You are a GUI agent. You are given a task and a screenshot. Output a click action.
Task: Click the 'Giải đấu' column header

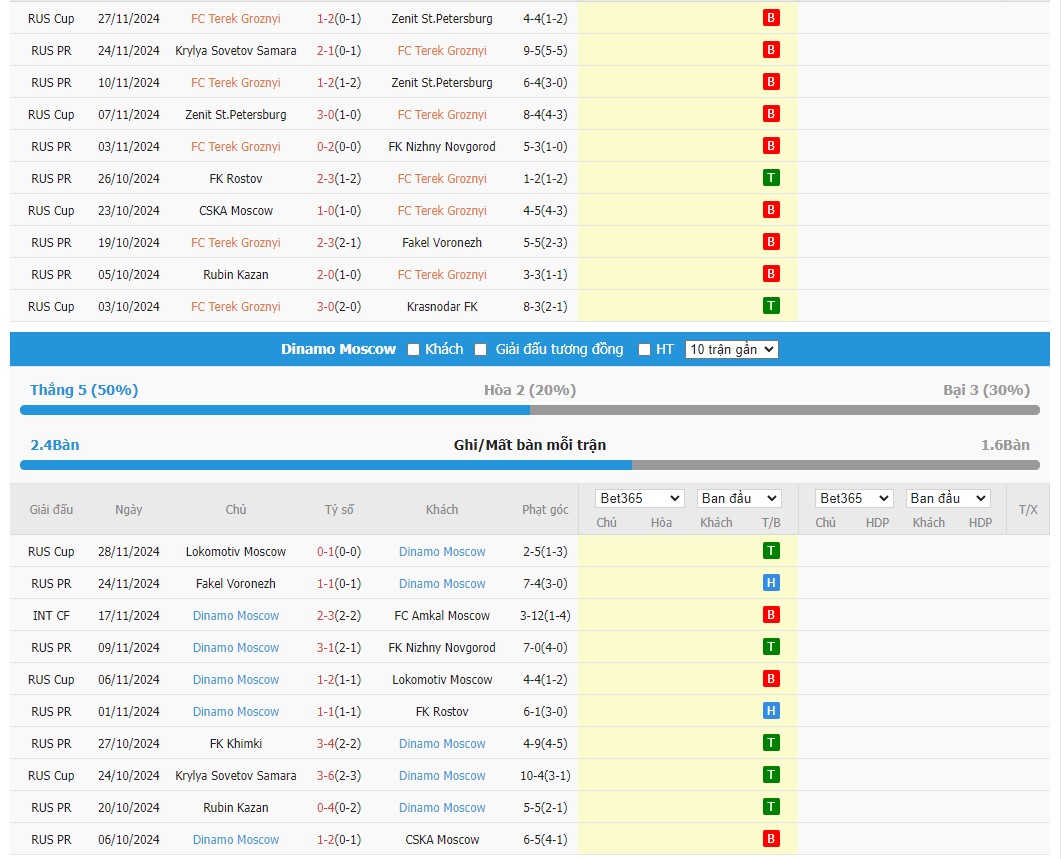click(51, 510)
